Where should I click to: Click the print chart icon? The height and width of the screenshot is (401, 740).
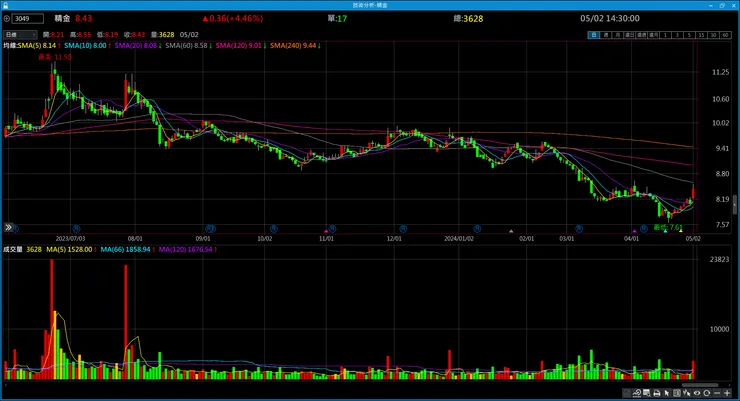pyautogui.click(x=657, y=393)
